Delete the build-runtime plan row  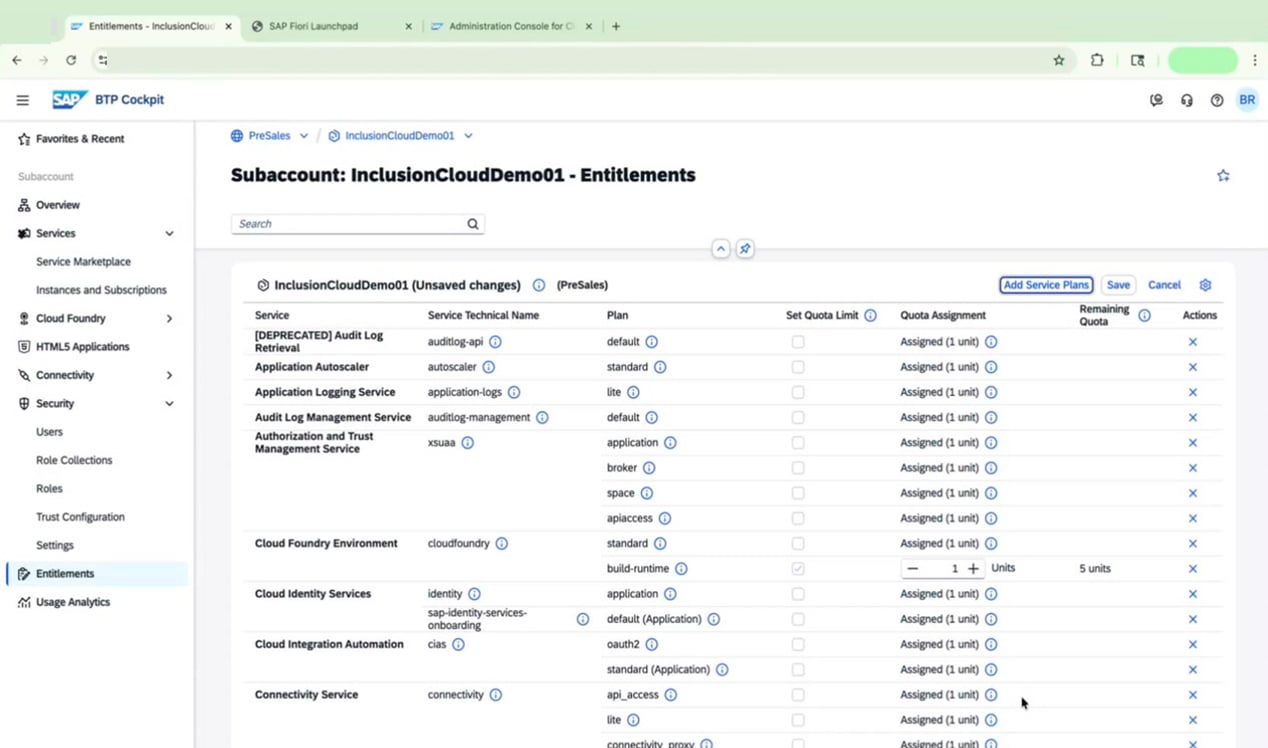click(1193, 569)
